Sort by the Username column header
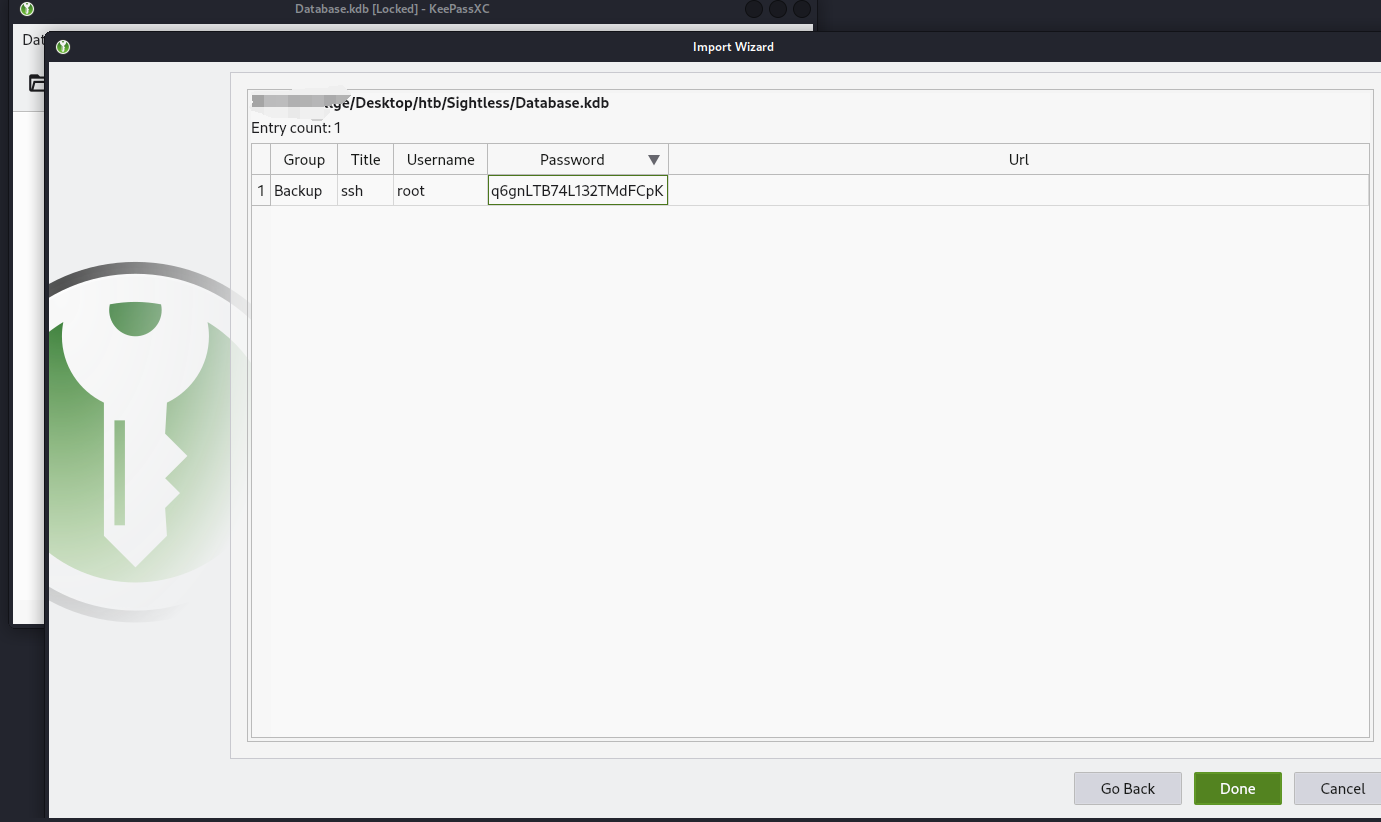Image resolution: width=1381 pixels, height=822 pixels. pyautogui.click(x=441, y=160)
